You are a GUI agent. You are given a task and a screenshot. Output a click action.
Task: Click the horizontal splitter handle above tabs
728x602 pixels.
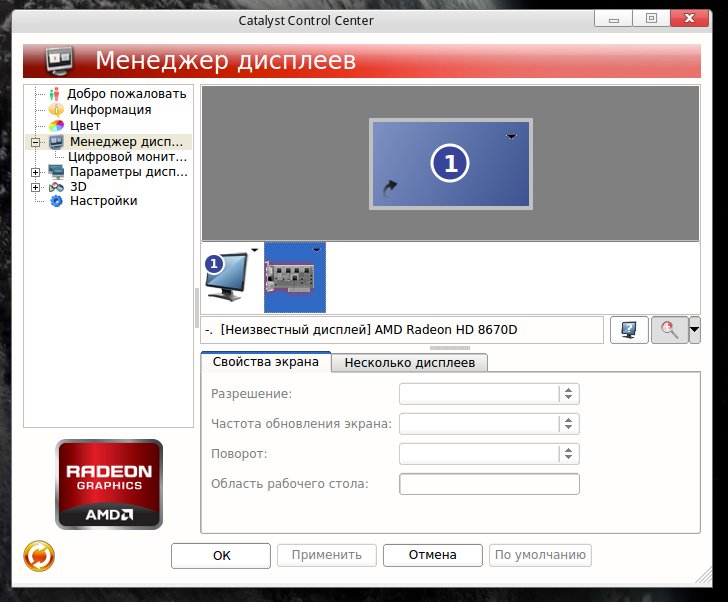450,348
